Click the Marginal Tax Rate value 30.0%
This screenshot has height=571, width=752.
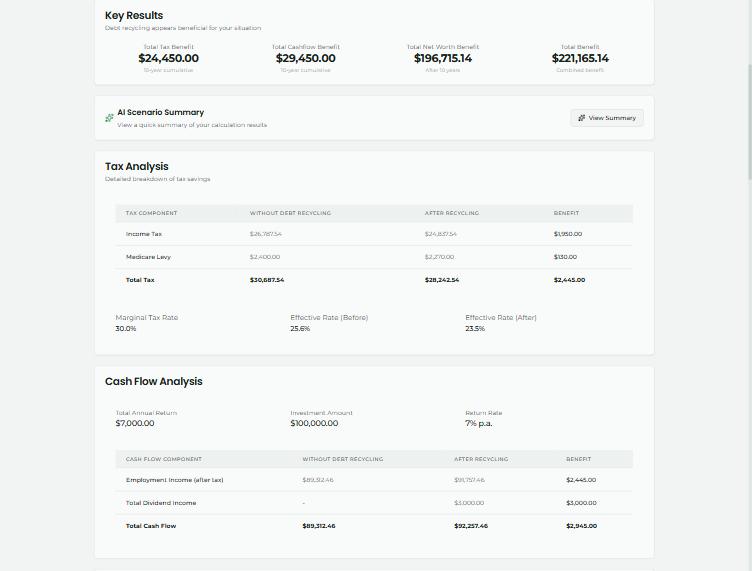click(x=126, y=328)
